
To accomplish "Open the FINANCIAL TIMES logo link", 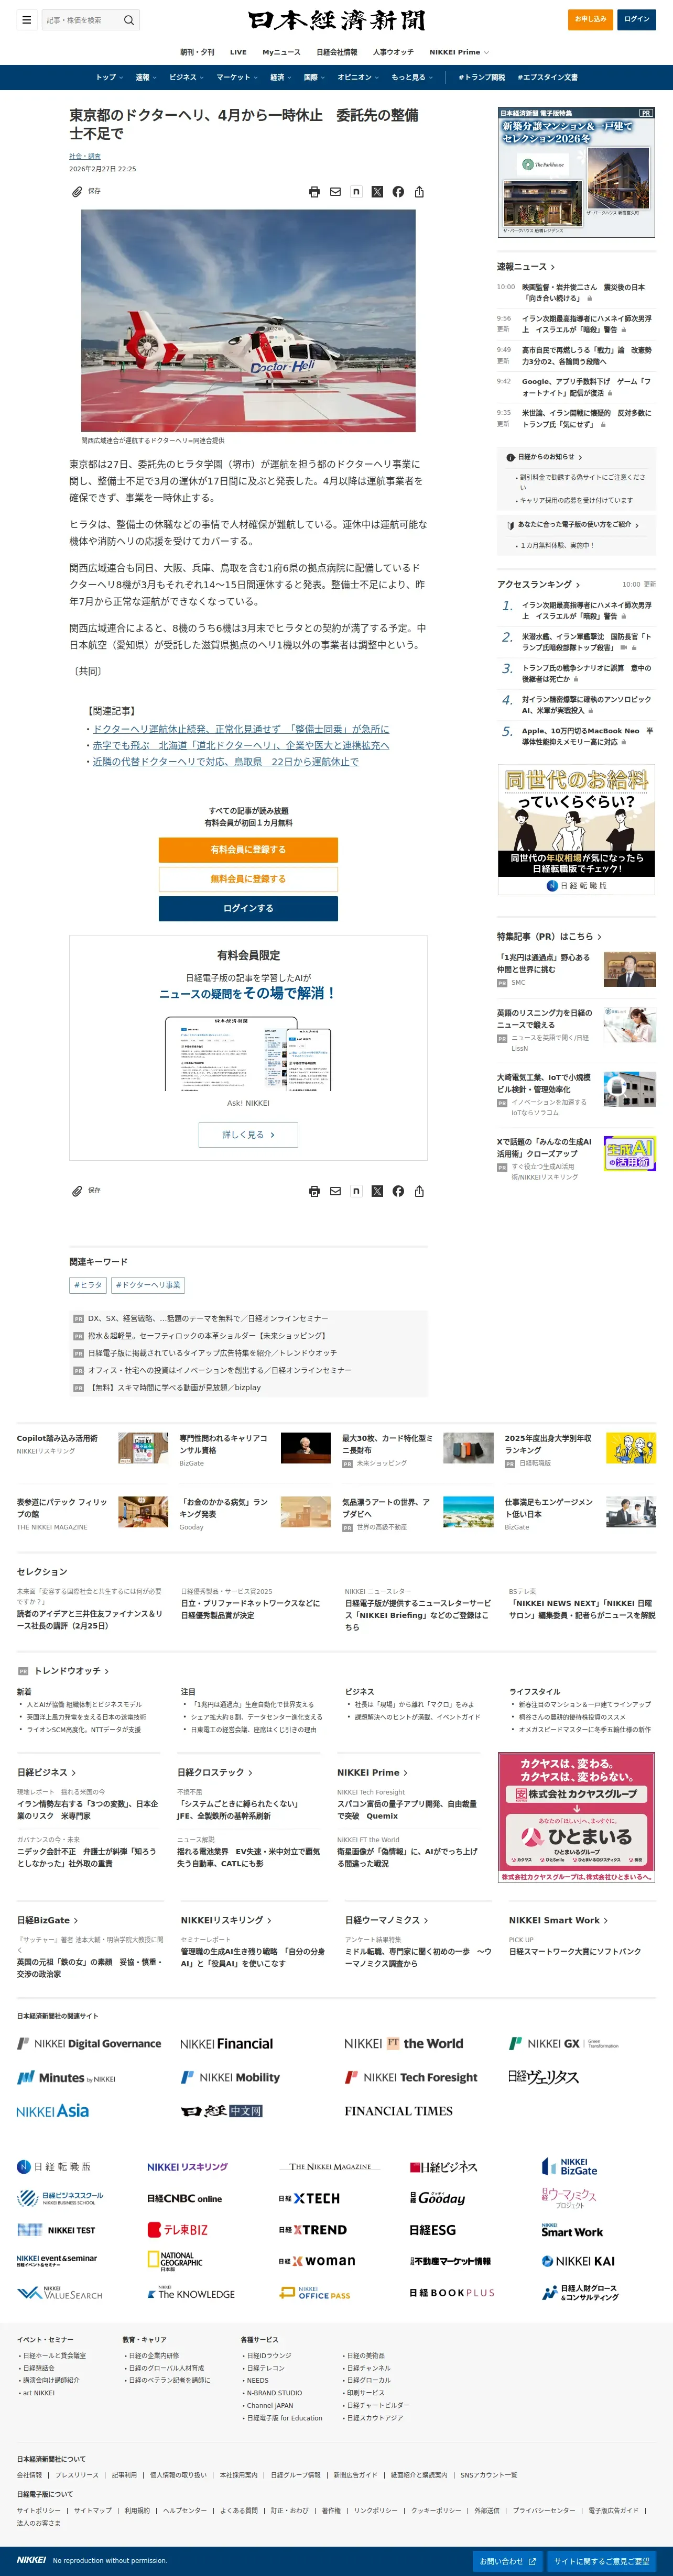I will pyautogui.click(x=398, y=2111).
